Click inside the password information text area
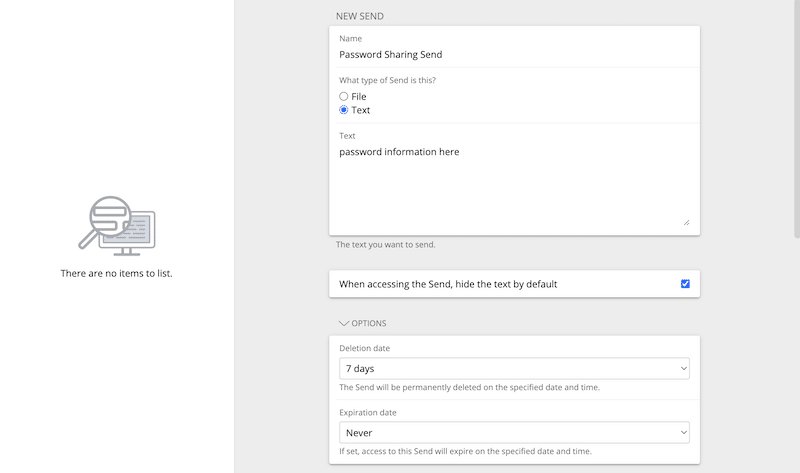The height and width of the screenshot is (473, 800). click(514, 186)
